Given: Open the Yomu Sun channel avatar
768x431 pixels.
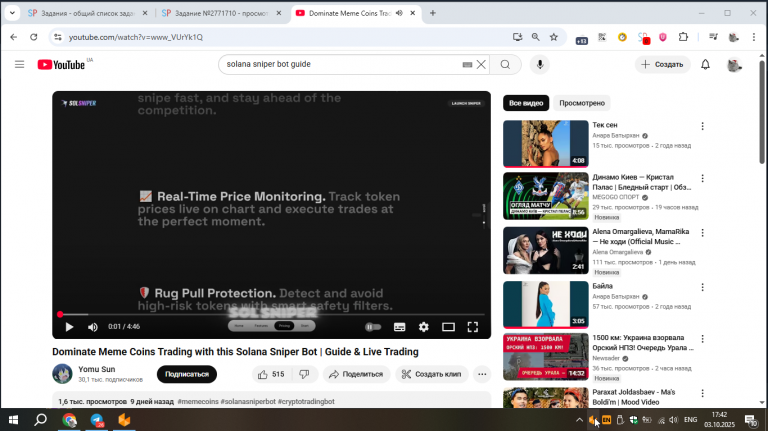Looking at the screenshot, I should click(x=62, y=374).
